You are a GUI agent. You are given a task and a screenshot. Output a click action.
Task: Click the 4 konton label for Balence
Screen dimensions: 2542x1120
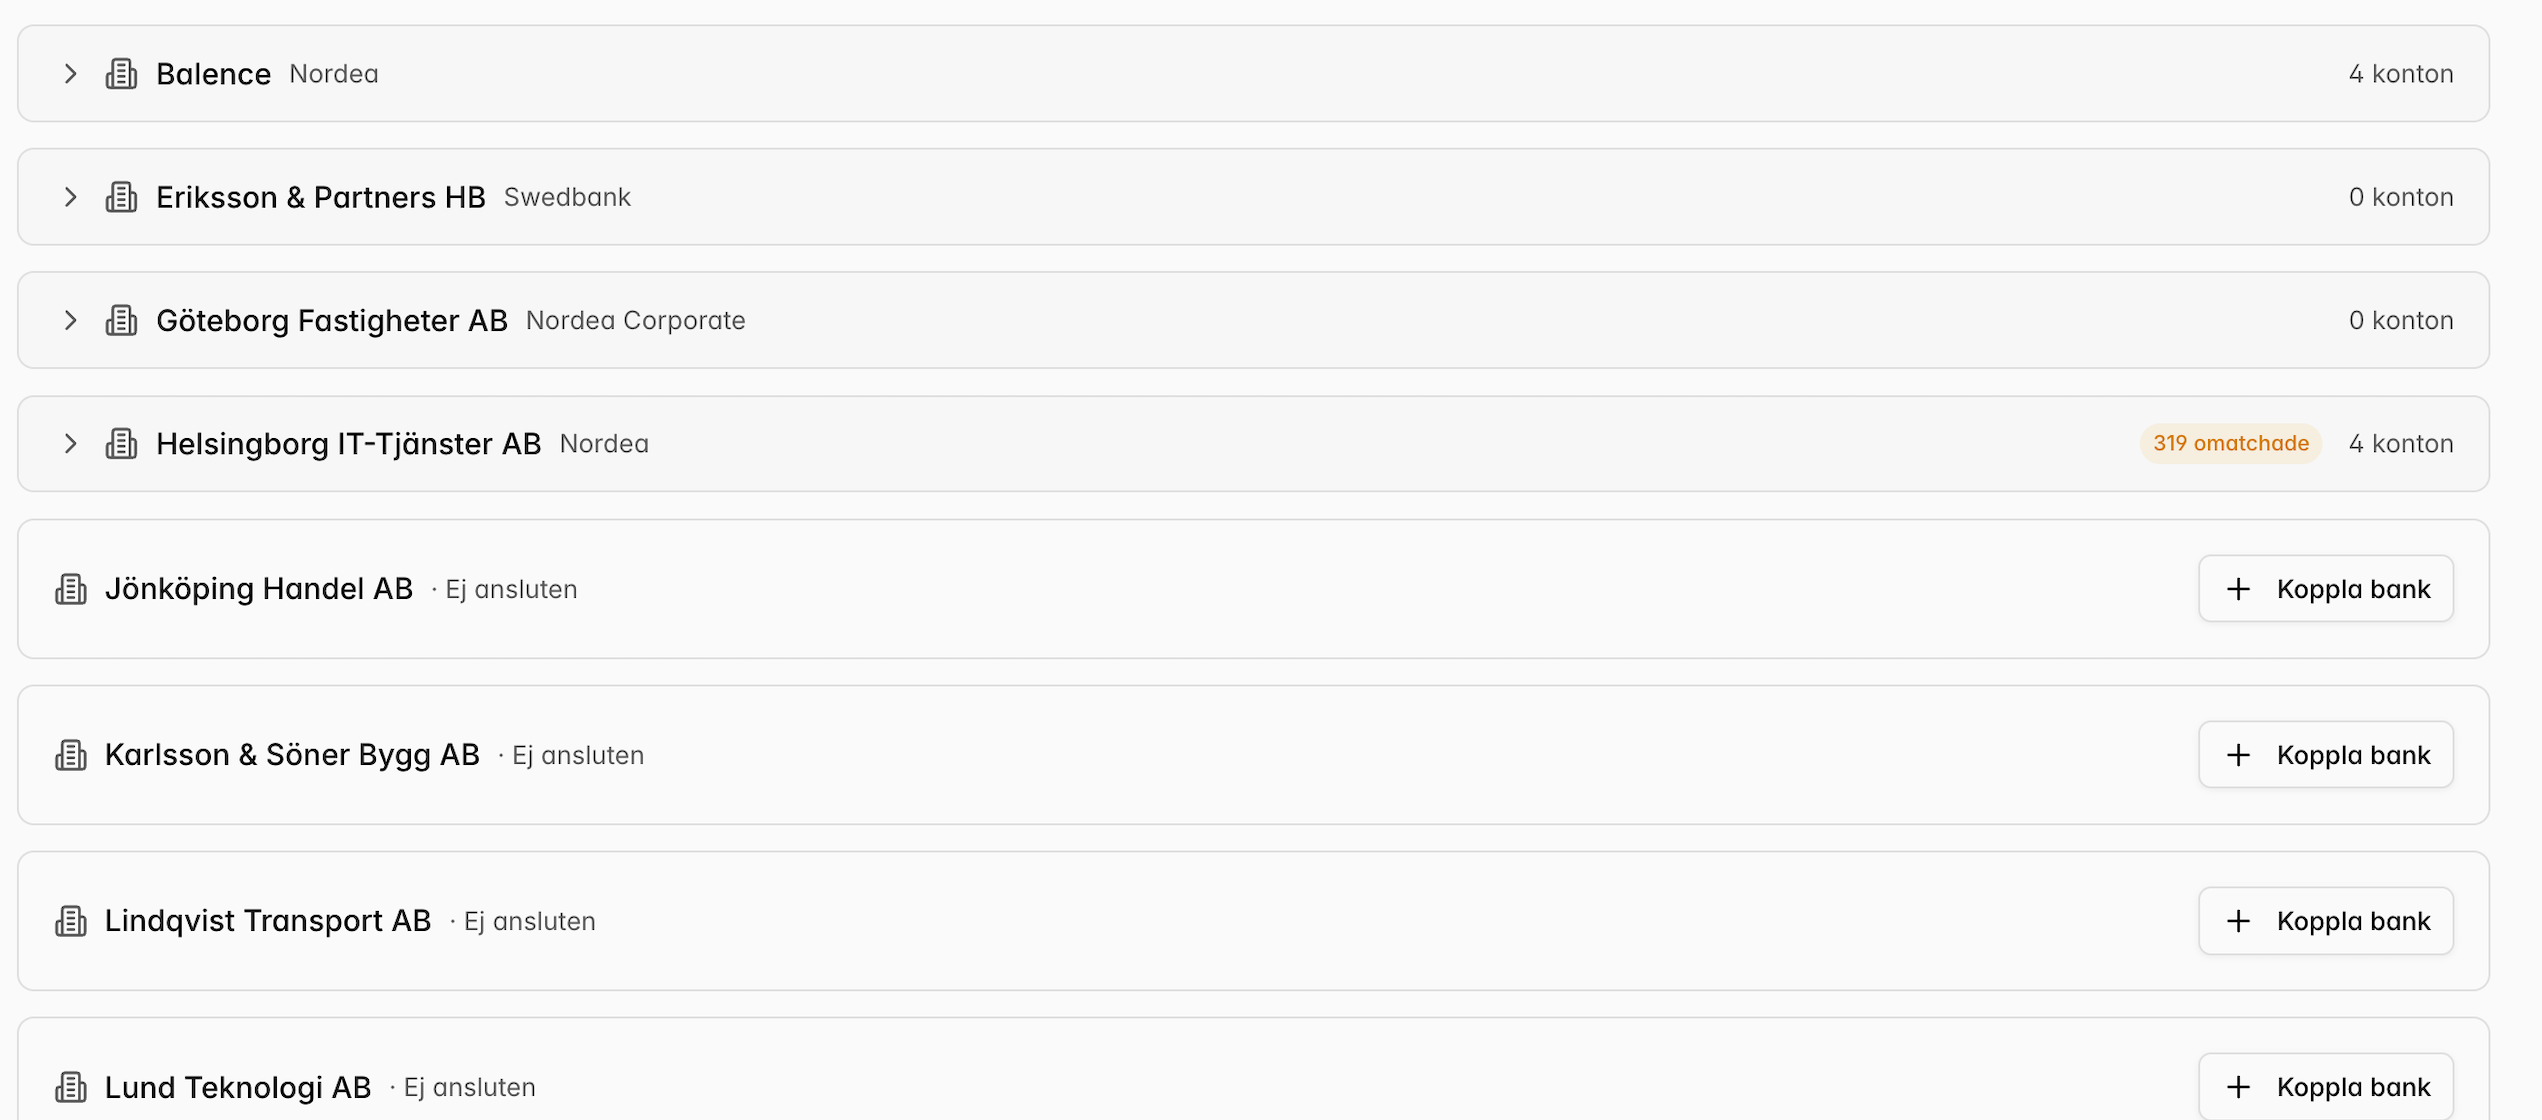click(2401, 74)
